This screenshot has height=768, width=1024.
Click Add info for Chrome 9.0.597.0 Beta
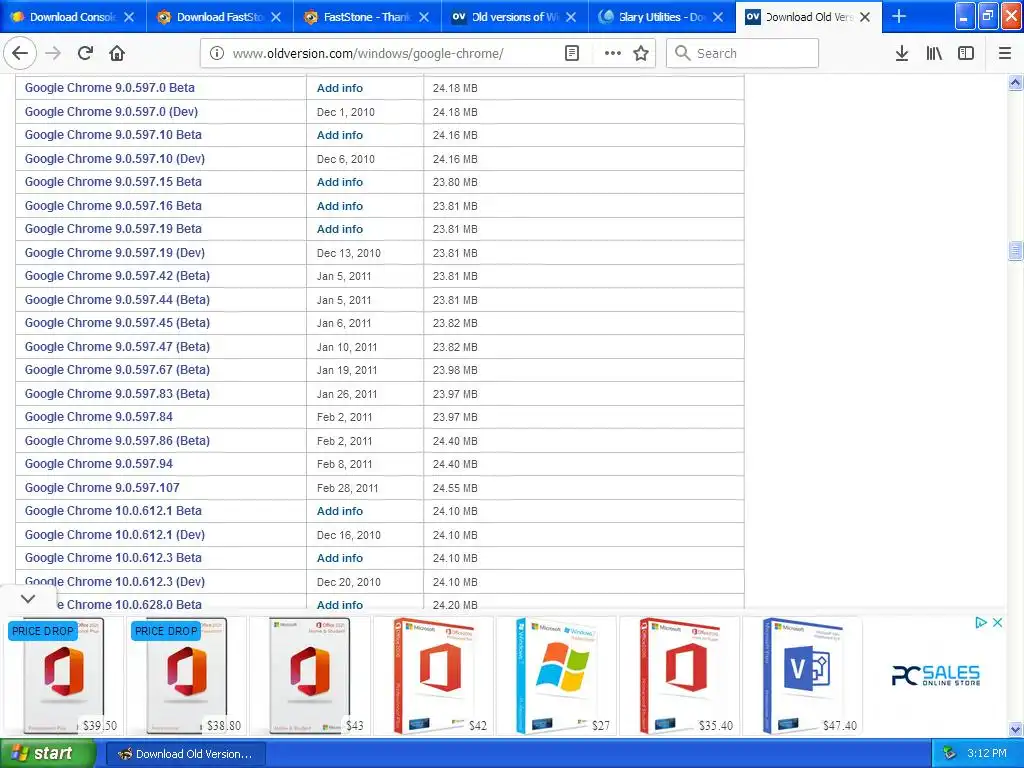coord(340,88)
